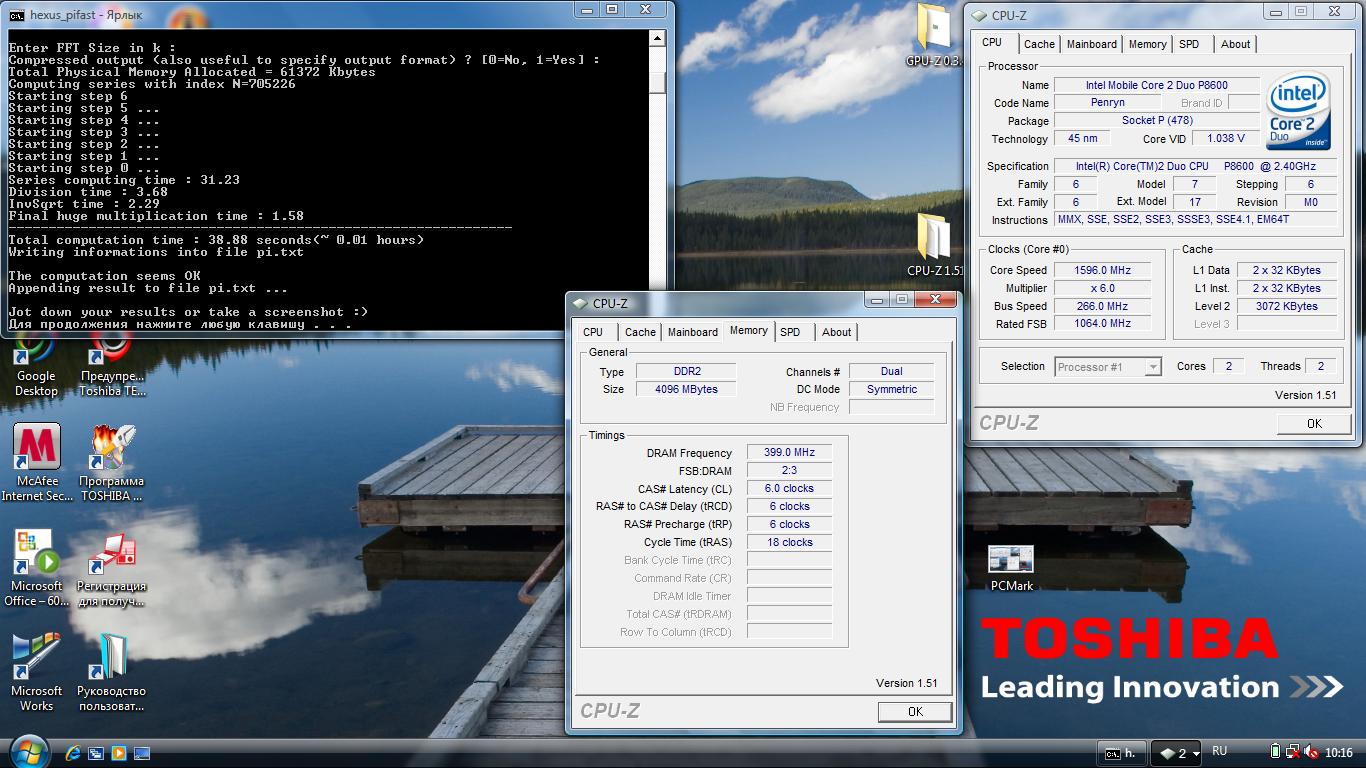Click the battery tray icon

point(1275,752)
